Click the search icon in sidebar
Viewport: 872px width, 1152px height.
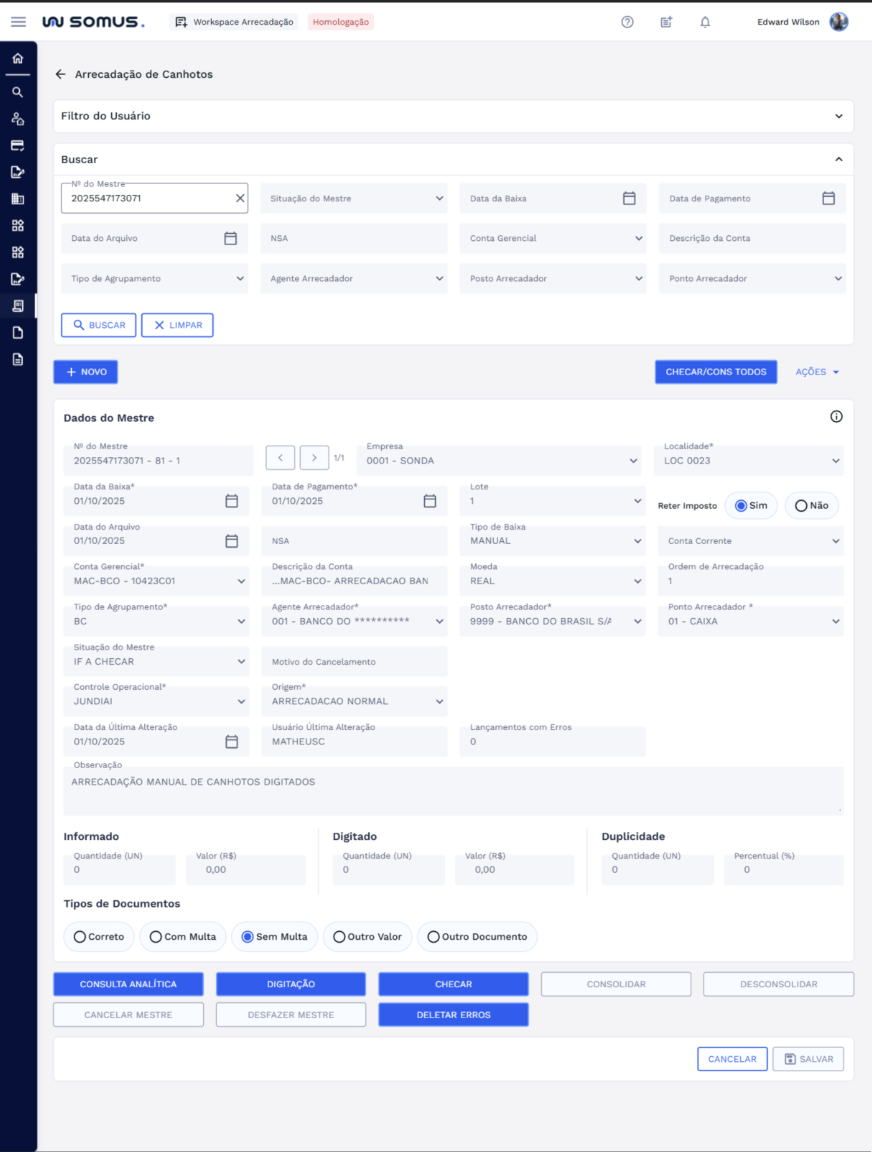(x=17, y=92)
